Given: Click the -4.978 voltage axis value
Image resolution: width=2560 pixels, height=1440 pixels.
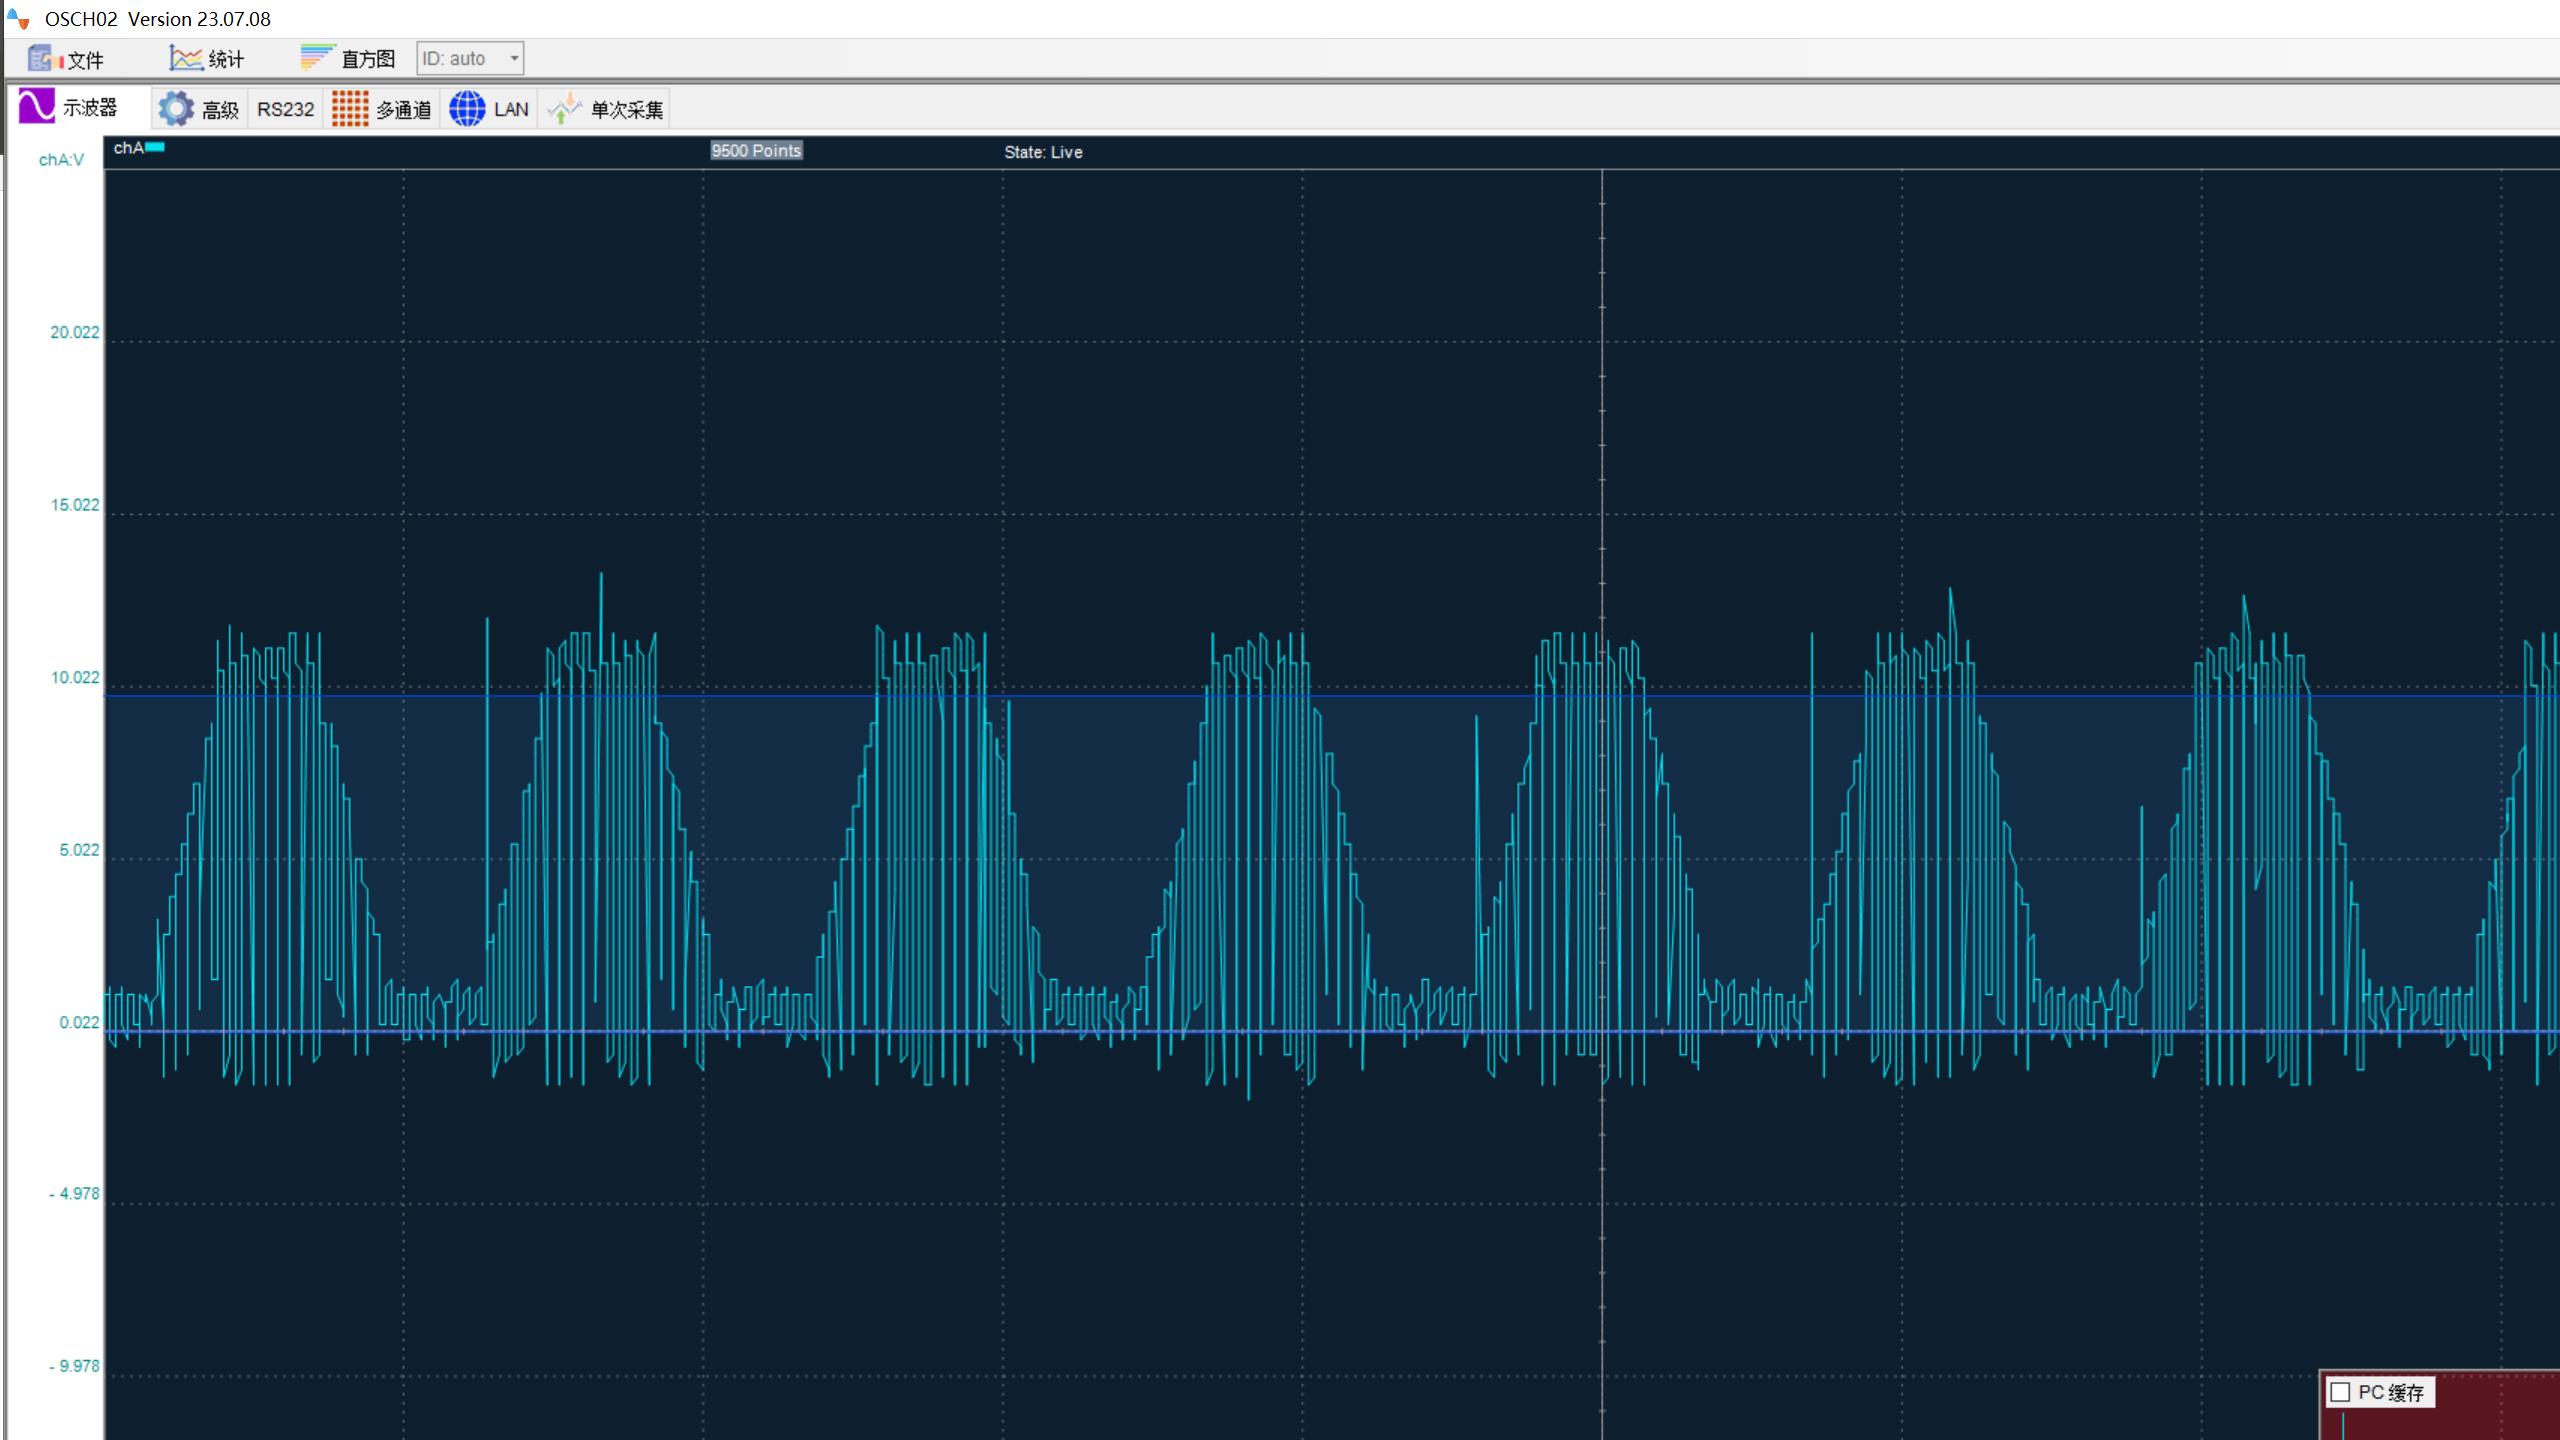Looking at the screenshot, I should (x=74, y=1193).
